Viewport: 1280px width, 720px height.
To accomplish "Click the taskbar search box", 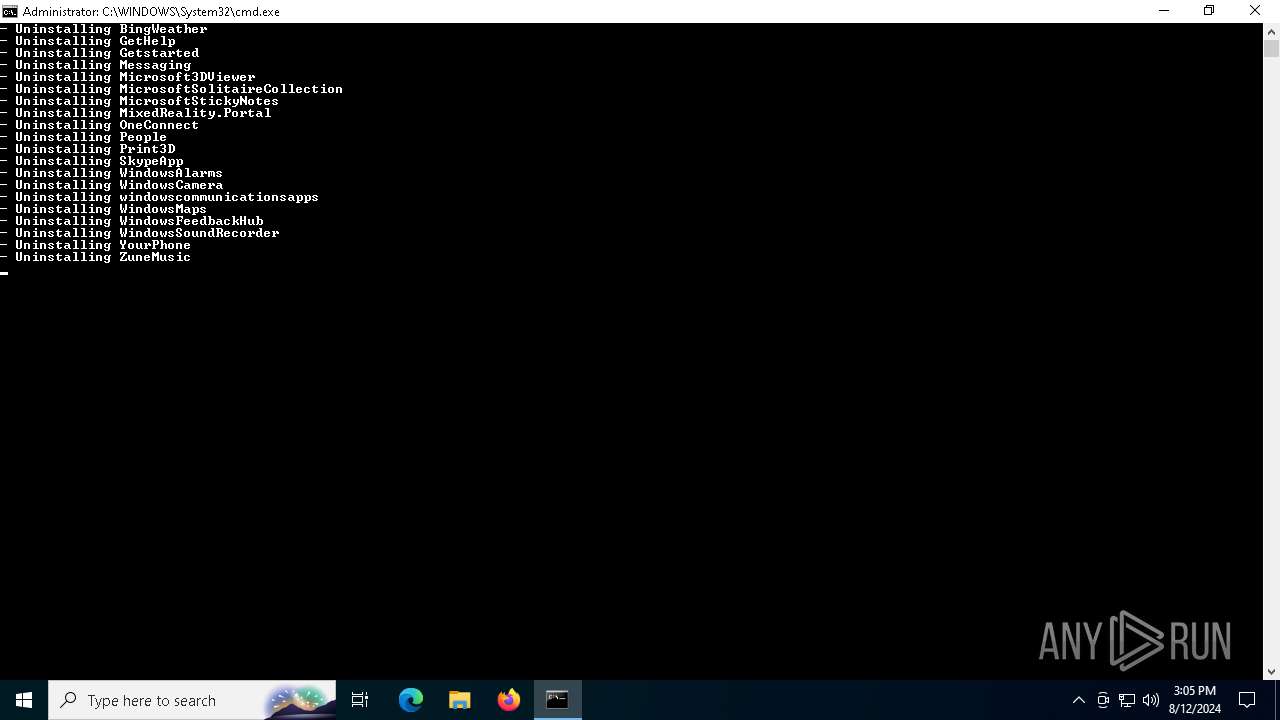I will 192,700.
